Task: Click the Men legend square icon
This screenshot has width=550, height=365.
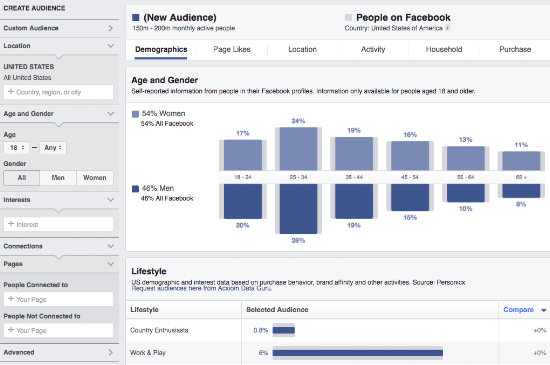Action: 135,189
